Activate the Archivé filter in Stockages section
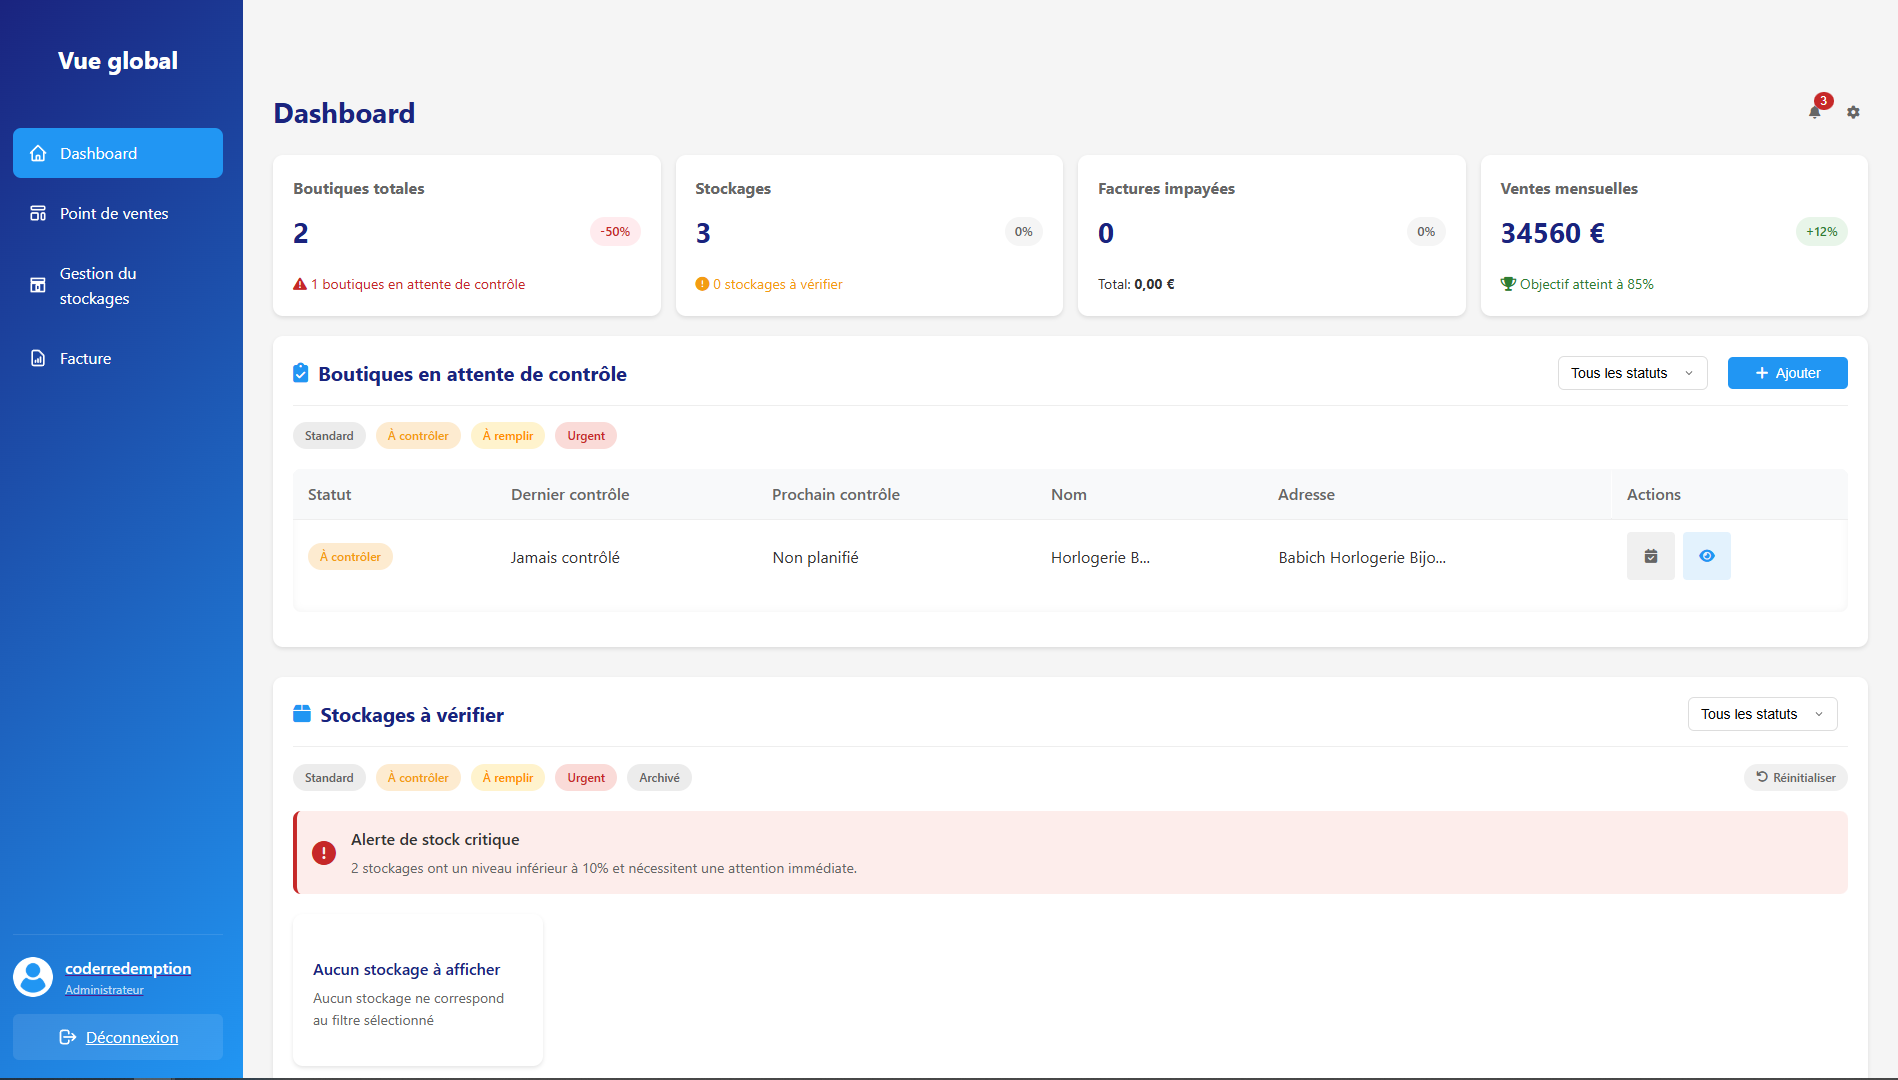 (x=659, y=777)
